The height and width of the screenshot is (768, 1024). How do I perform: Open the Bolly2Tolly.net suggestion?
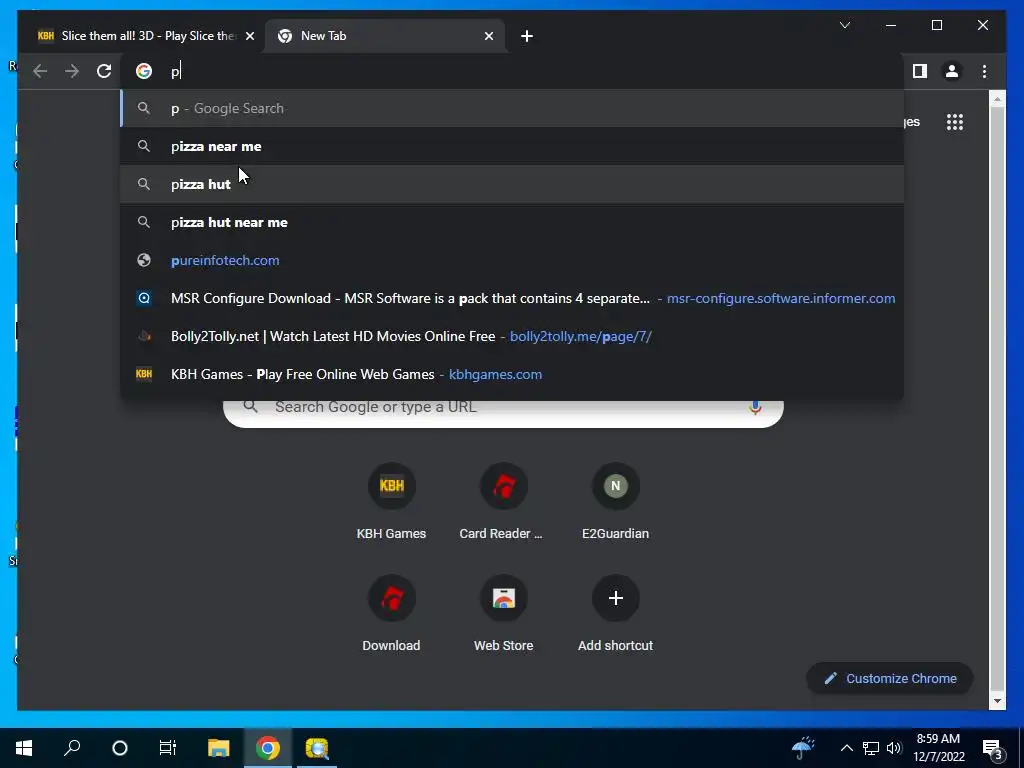[512, 336]
